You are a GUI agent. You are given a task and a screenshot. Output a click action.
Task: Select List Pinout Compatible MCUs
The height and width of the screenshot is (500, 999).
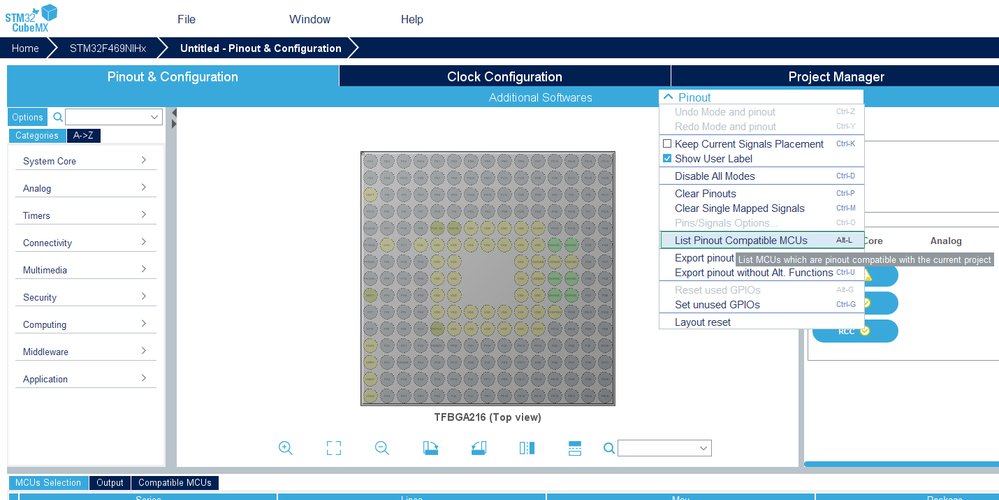(x=761, y=240)
